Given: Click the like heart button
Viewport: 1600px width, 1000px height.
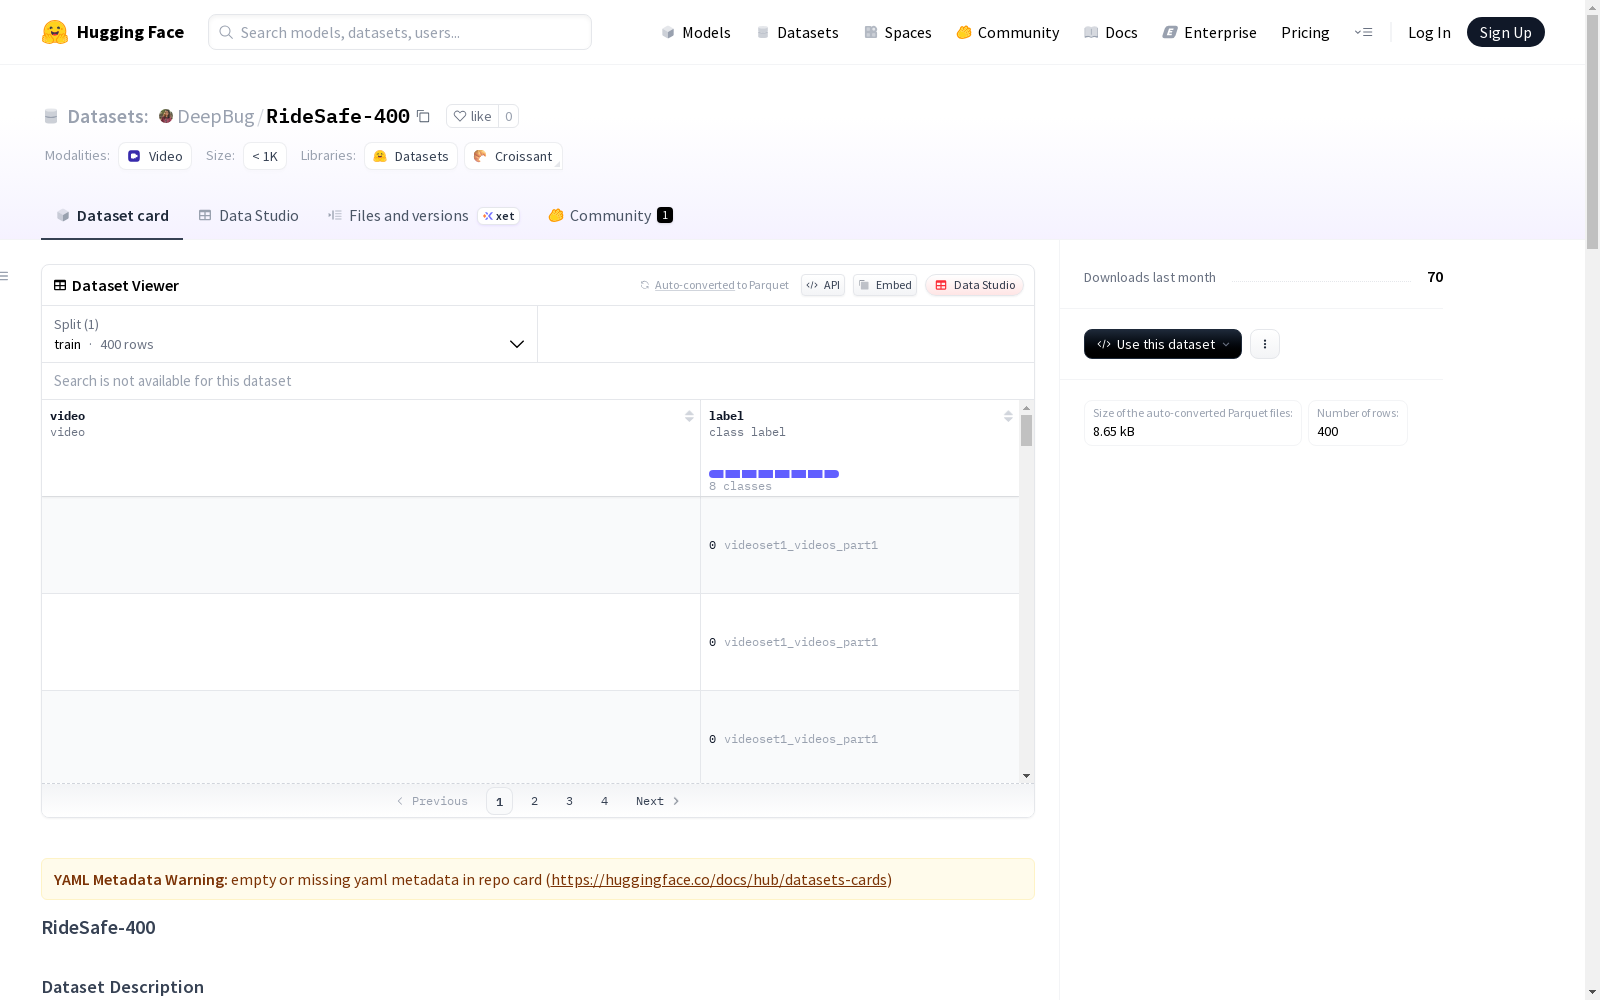Looking at the screenshot, I should point(472,116).
